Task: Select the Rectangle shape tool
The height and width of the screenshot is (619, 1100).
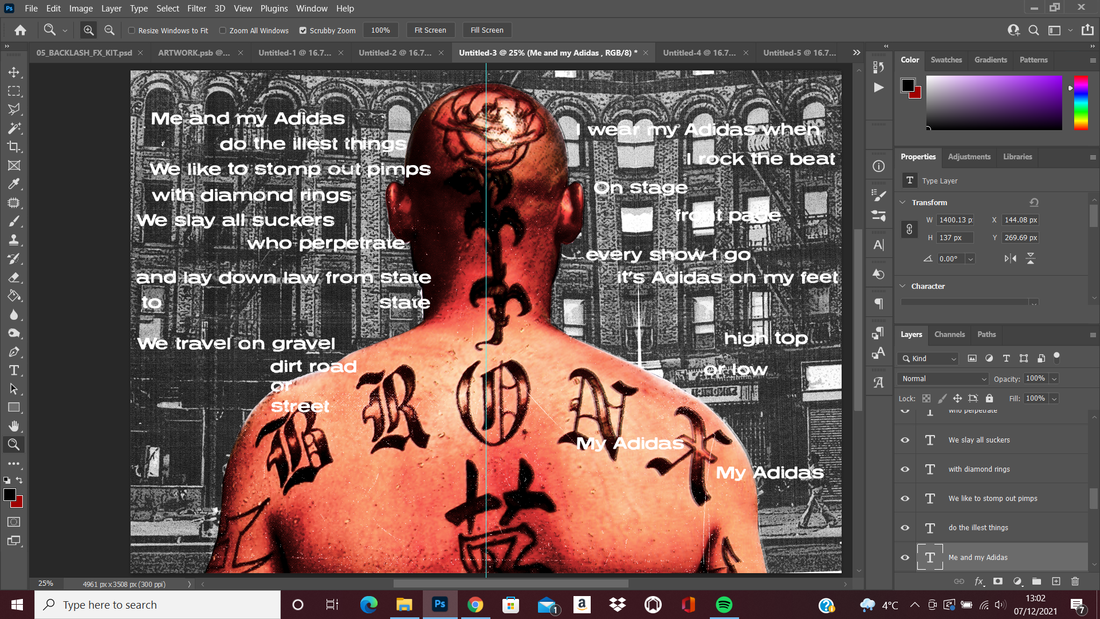Action: coord(14,408)
